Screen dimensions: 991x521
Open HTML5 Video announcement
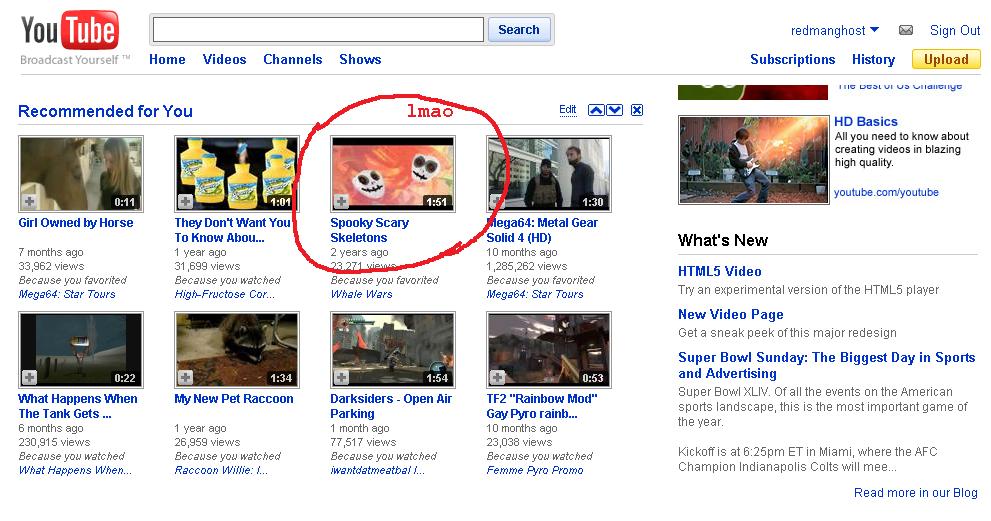coord(720,271)
